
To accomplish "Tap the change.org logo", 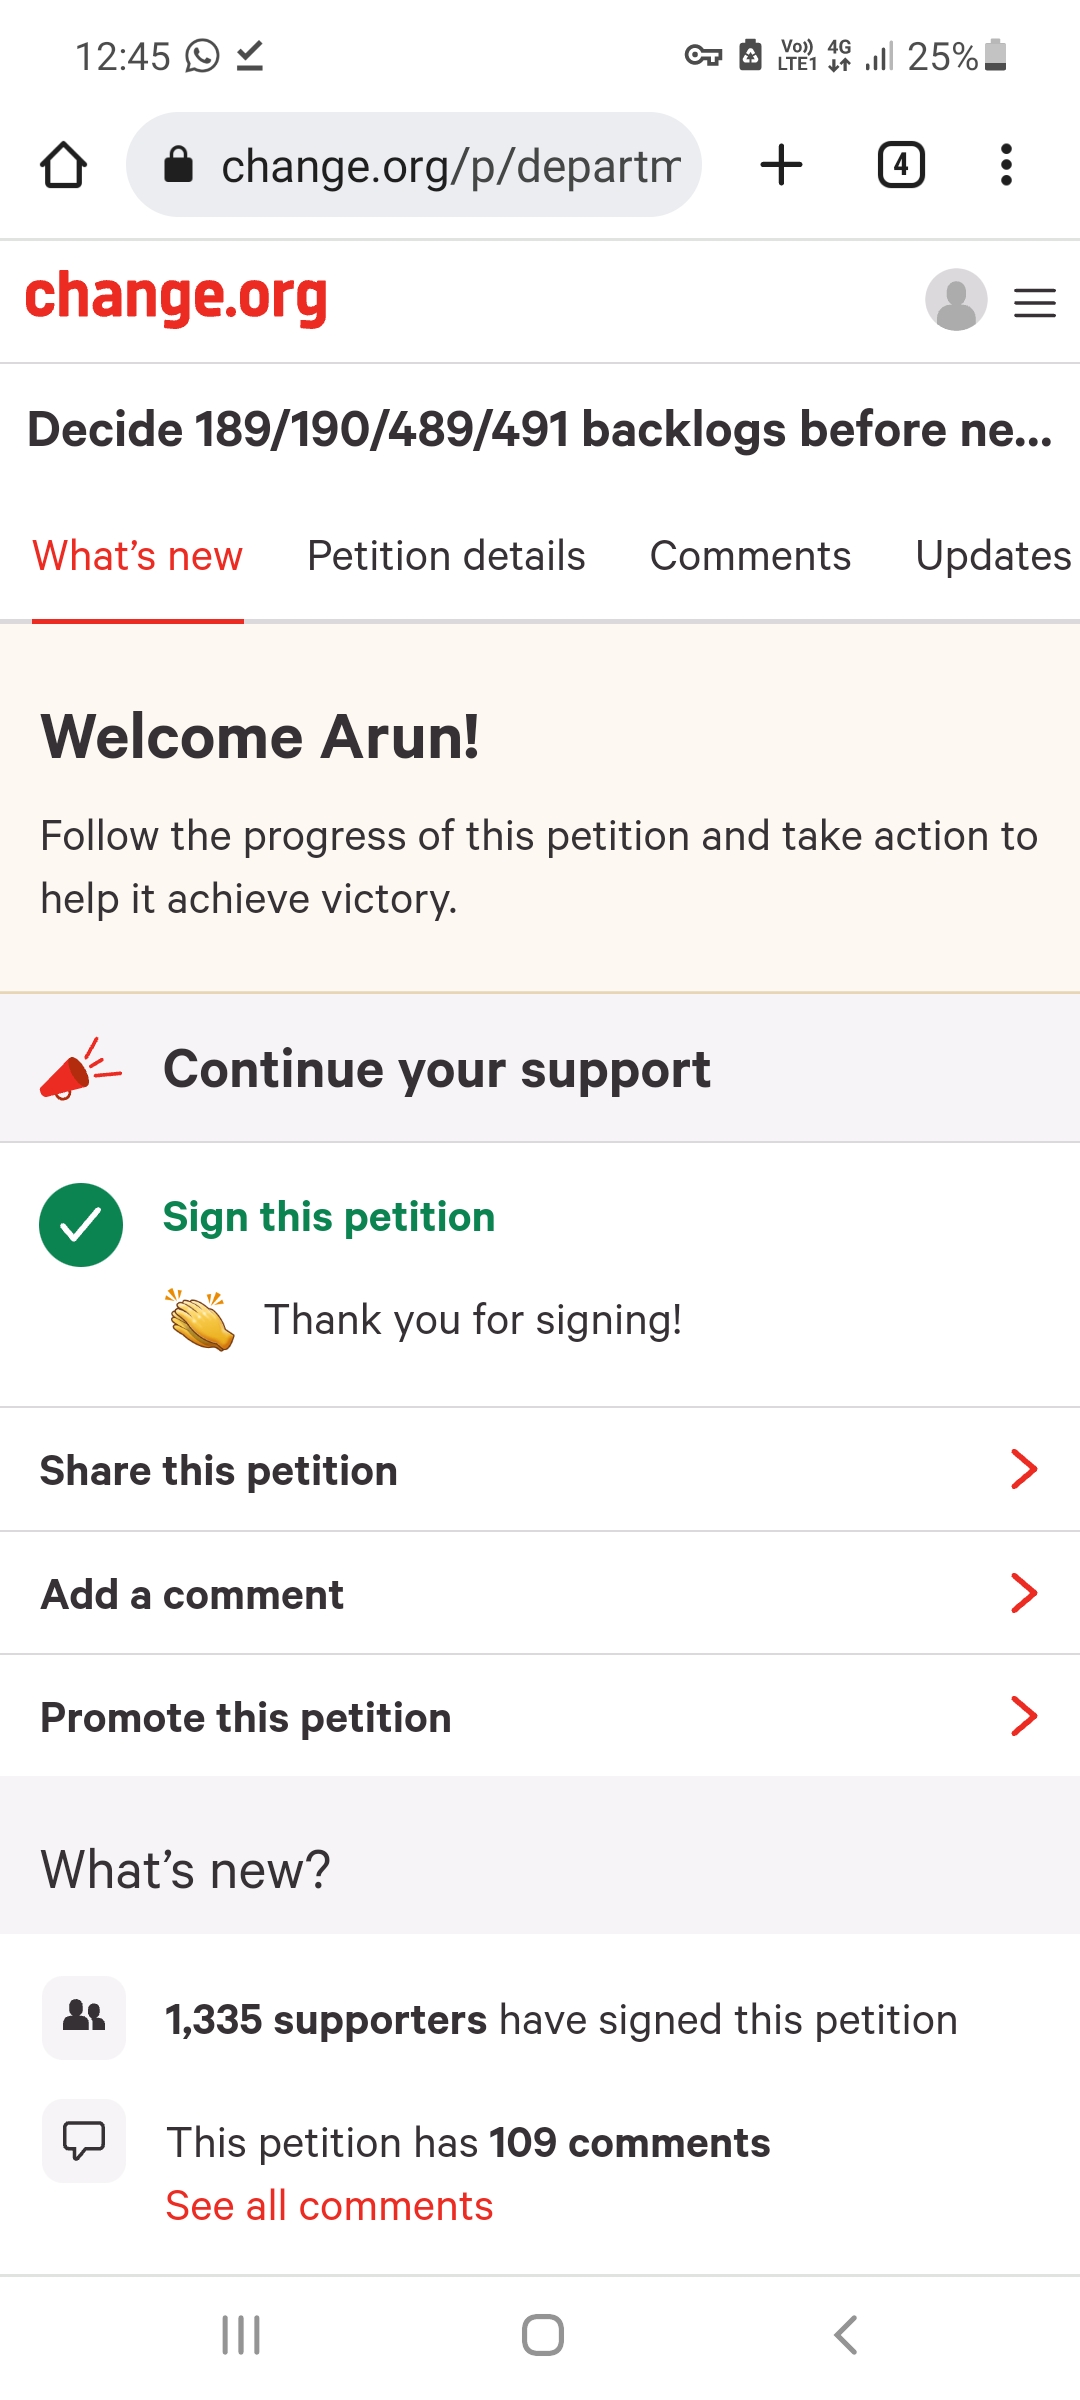I will coord(176,298).
